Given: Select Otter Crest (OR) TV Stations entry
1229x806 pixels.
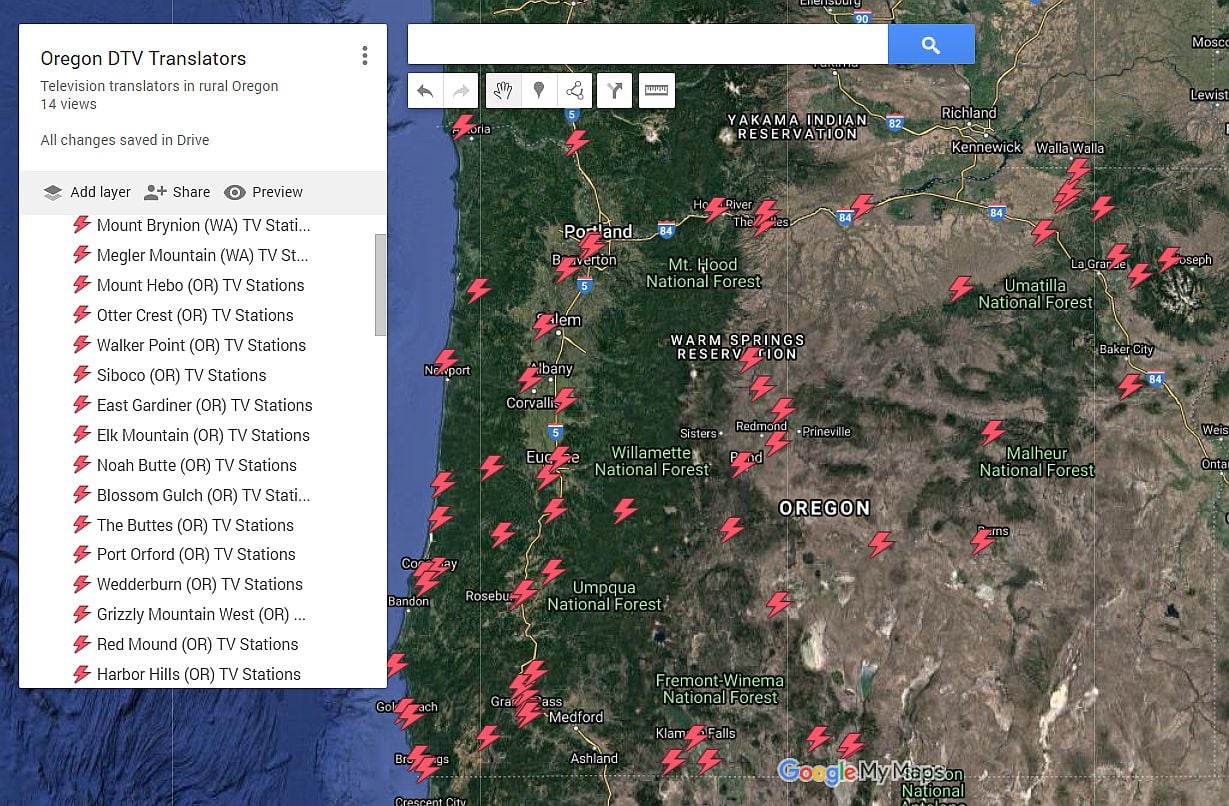Looking at the screenshot, I should click(x=197, y=316).
